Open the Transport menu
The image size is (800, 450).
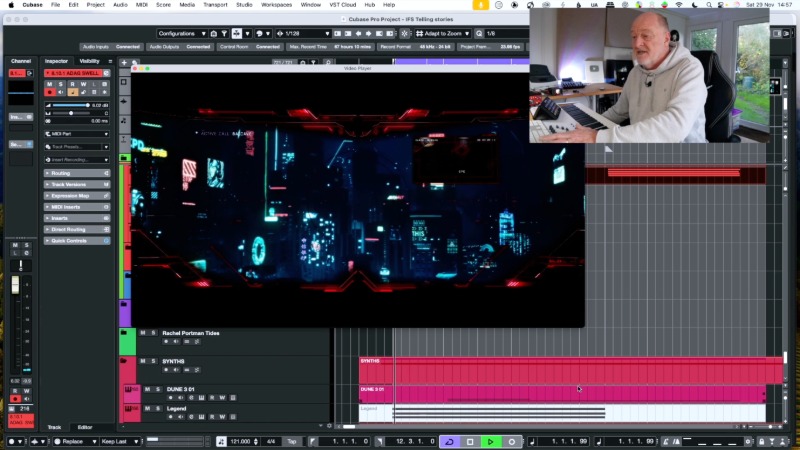coord(214,5)
